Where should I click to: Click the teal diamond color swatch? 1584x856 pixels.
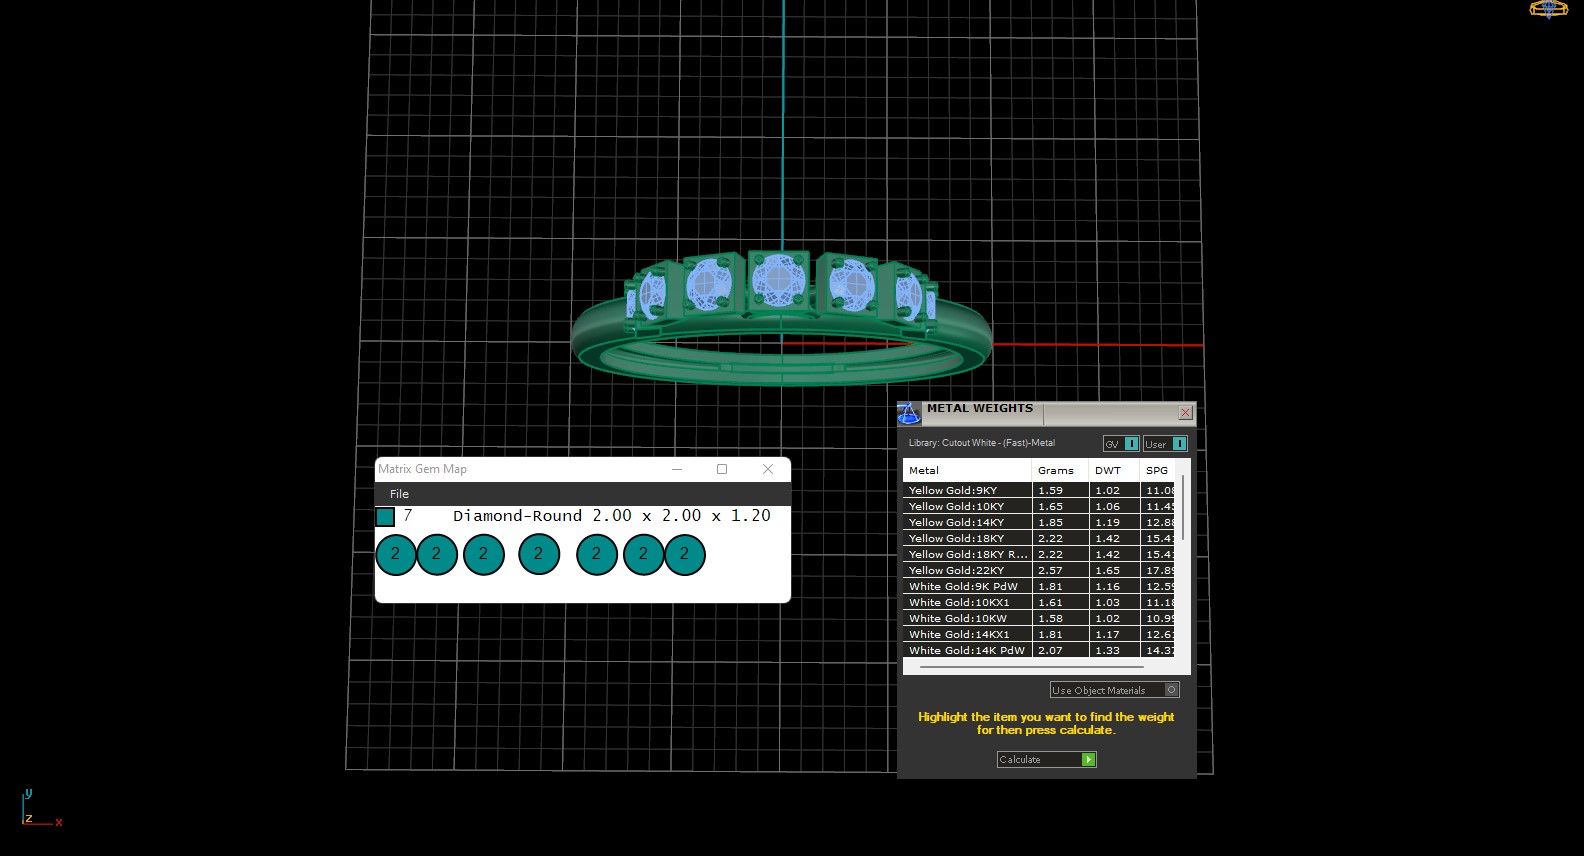(x=385, y=517)
